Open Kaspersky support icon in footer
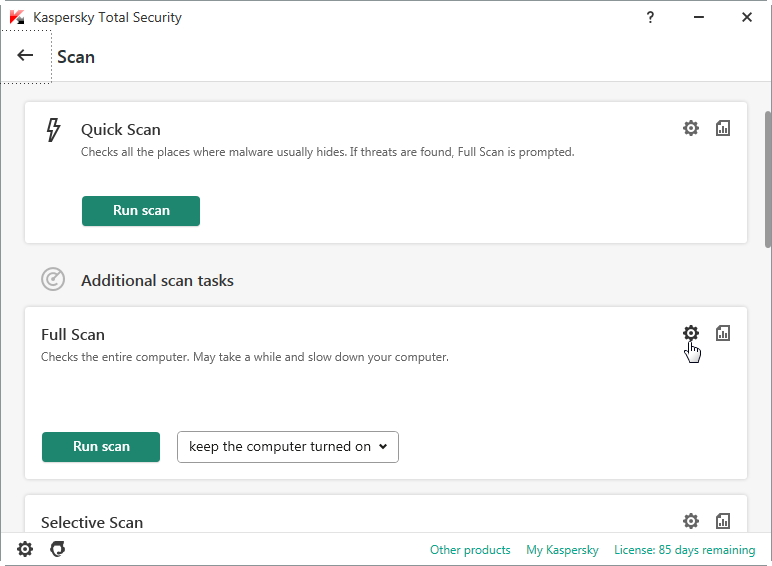The width and height of the screenshot is (772, 566). (58, 549)
